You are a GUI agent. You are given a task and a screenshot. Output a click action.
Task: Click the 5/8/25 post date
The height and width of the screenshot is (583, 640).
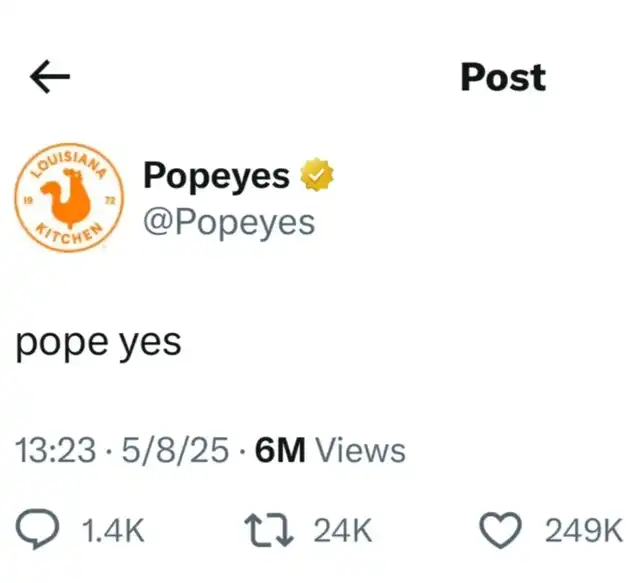click(176, 450)
